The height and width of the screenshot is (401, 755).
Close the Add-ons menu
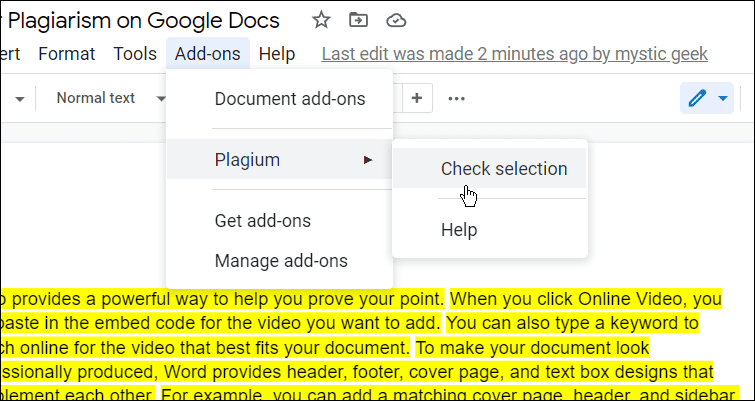point(208,54)
